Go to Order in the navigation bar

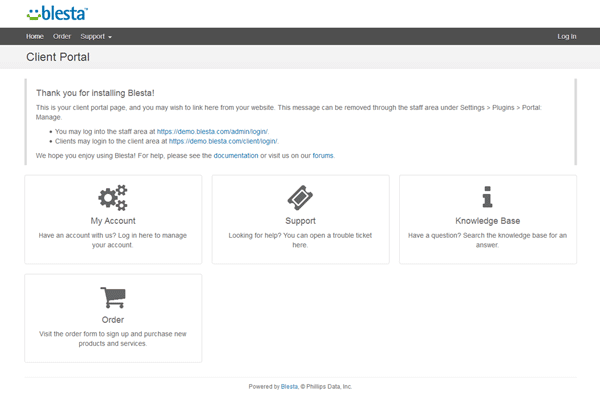click(x=62, y=36)
